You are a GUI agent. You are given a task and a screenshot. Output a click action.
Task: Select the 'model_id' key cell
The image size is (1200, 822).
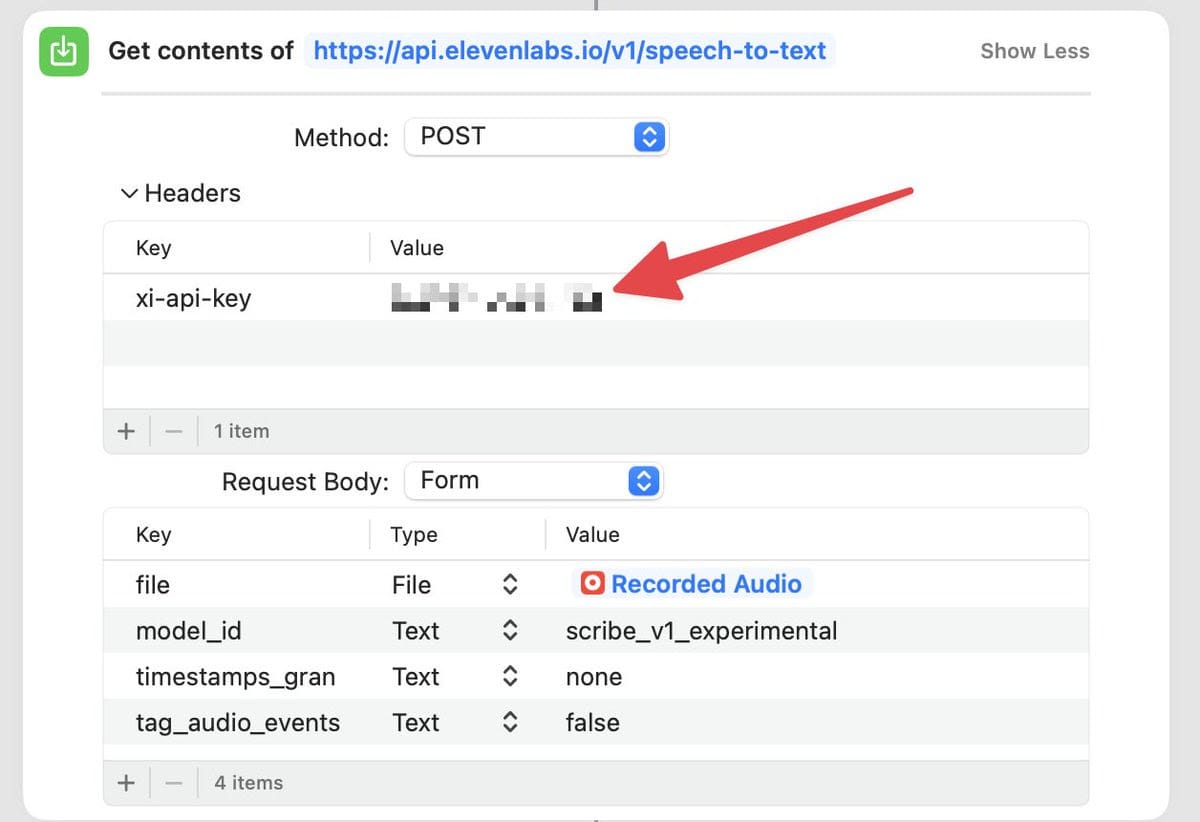pyautogui.click(x=188, y=631)
